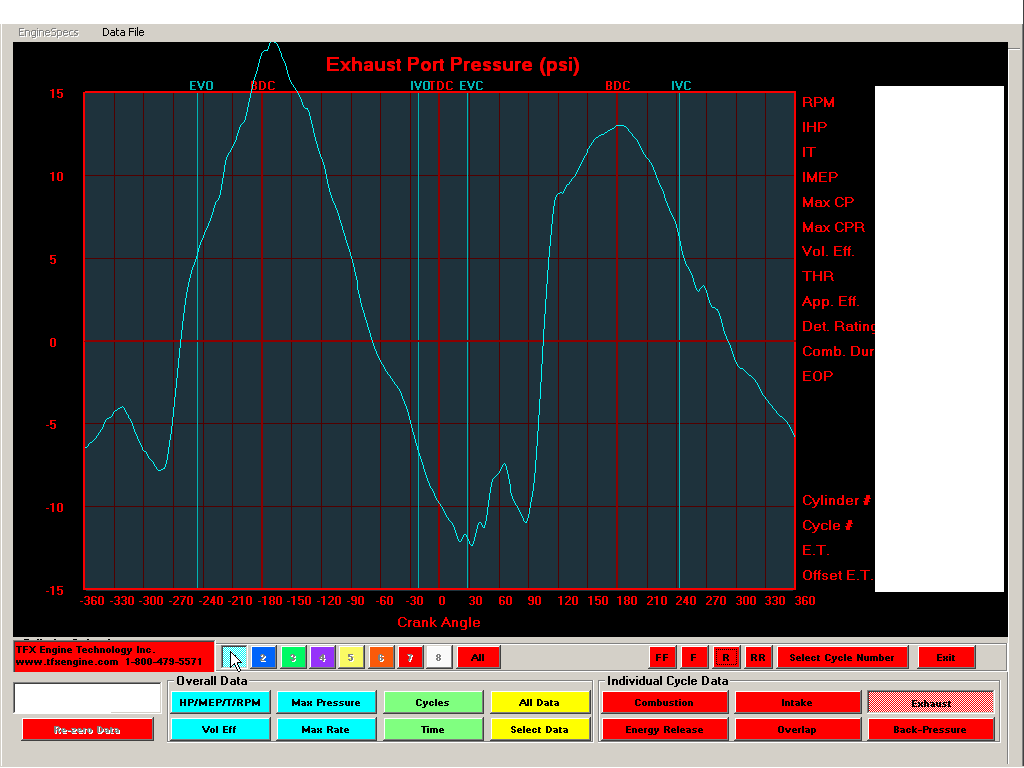Switch to the Combustion cycle view

pos(664,702)
